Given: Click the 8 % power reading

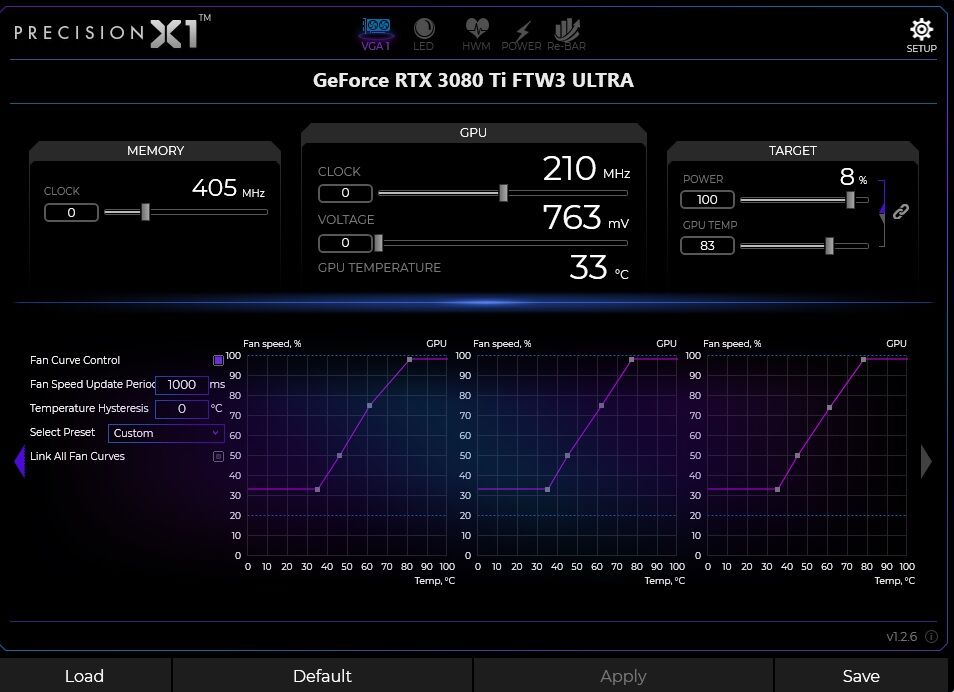Looking at the screenshot, I should coord(854,177).
